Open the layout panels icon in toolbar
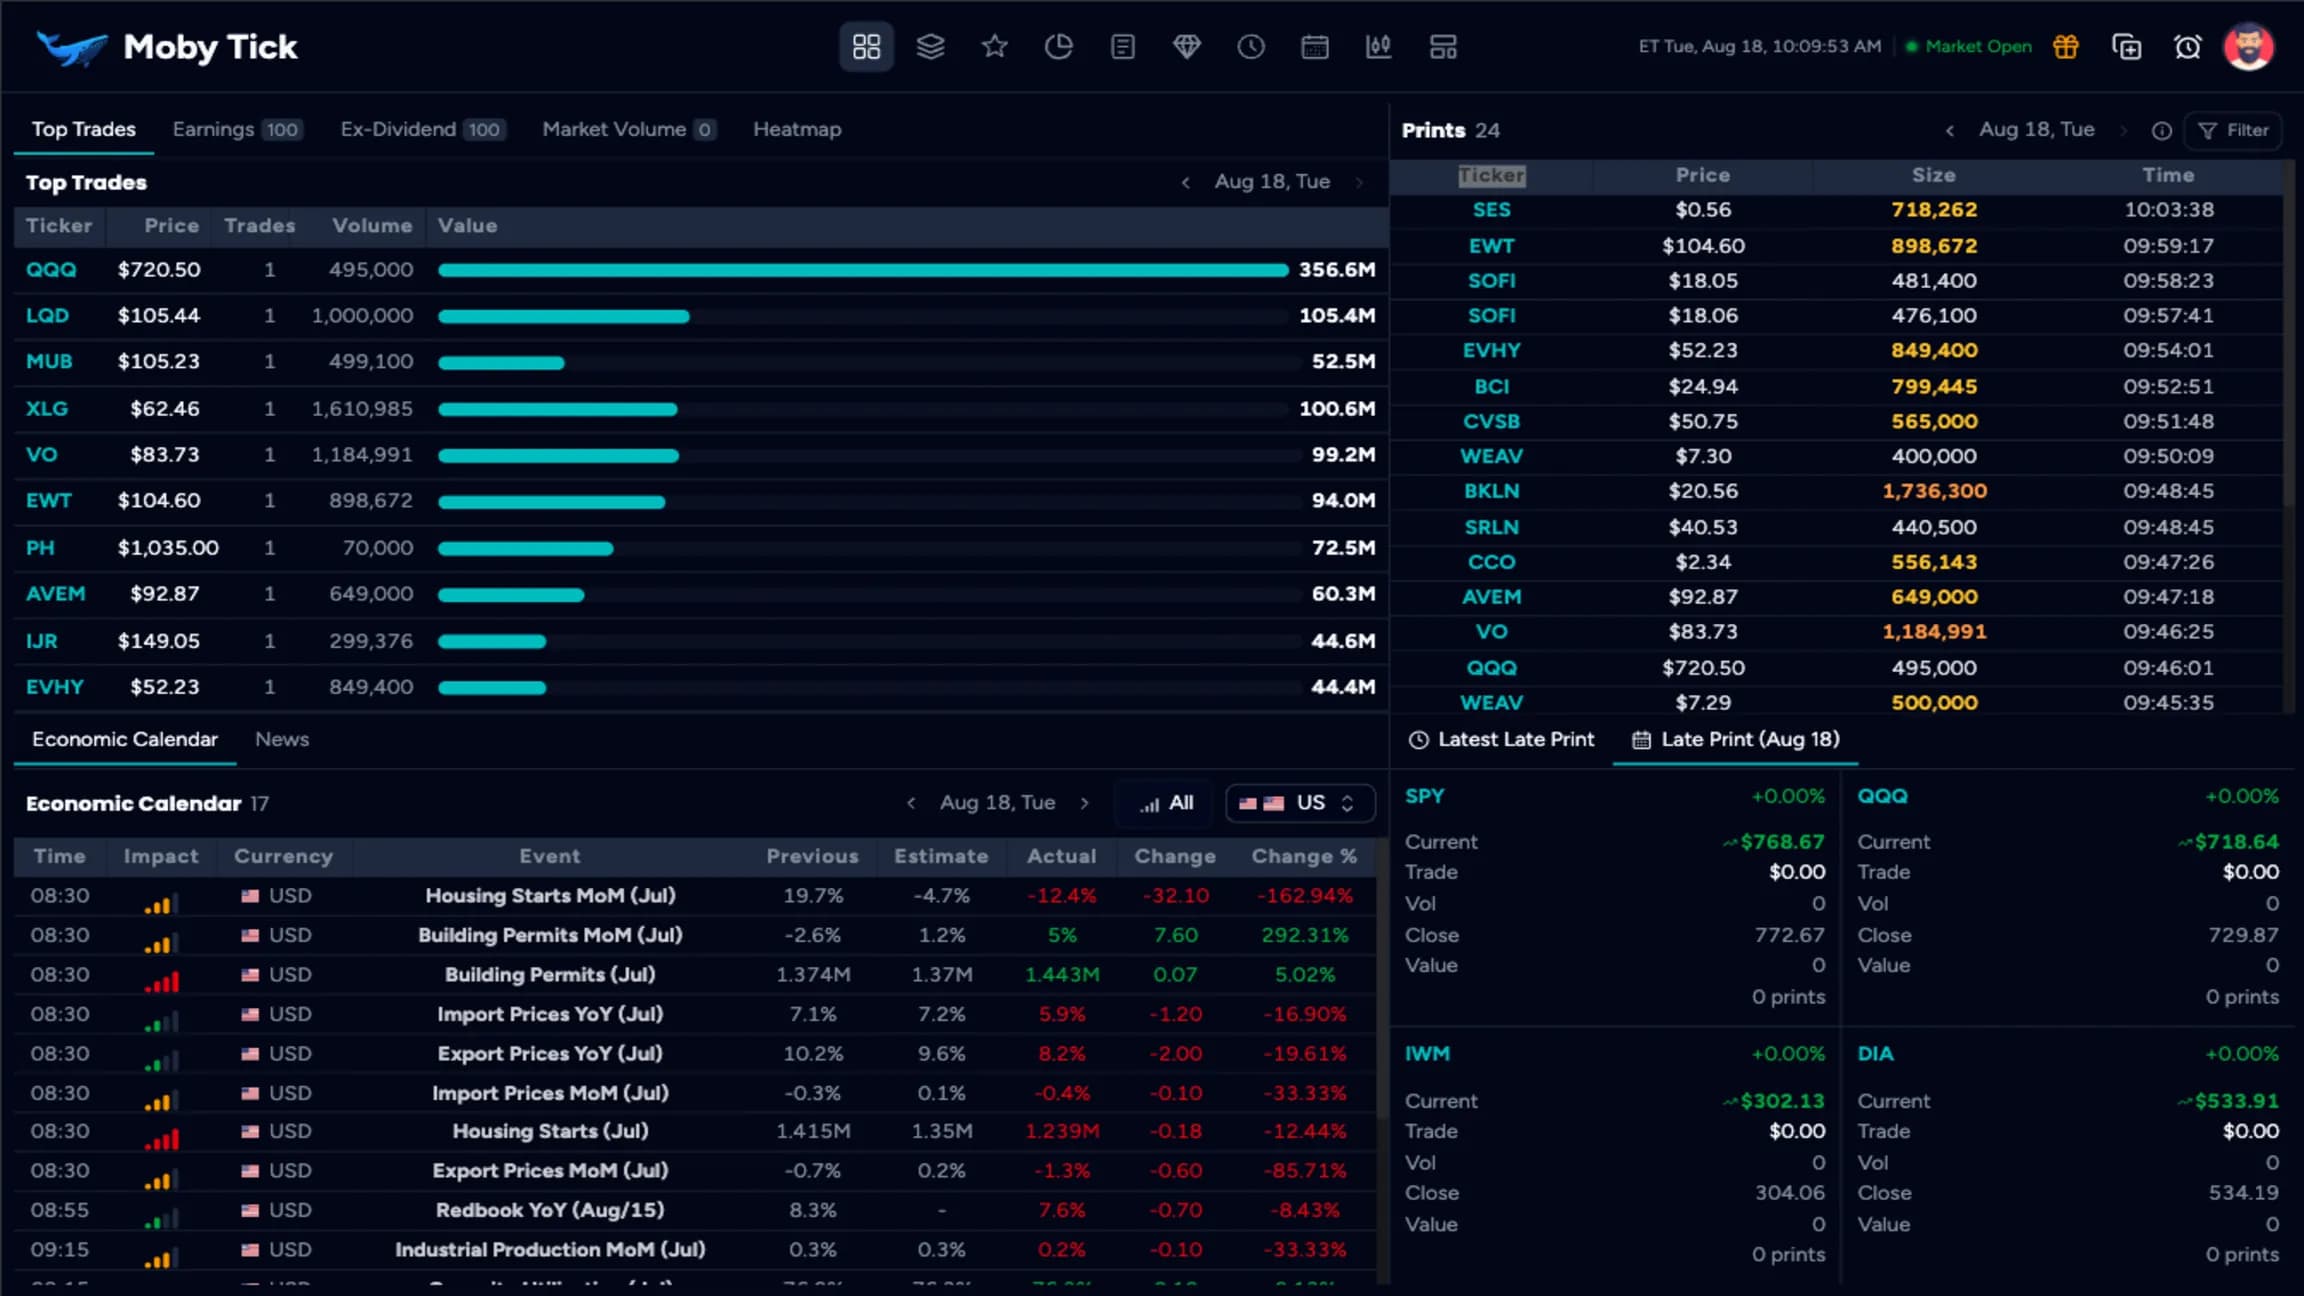The image size is (2304, 1296). click(1443, 47)
